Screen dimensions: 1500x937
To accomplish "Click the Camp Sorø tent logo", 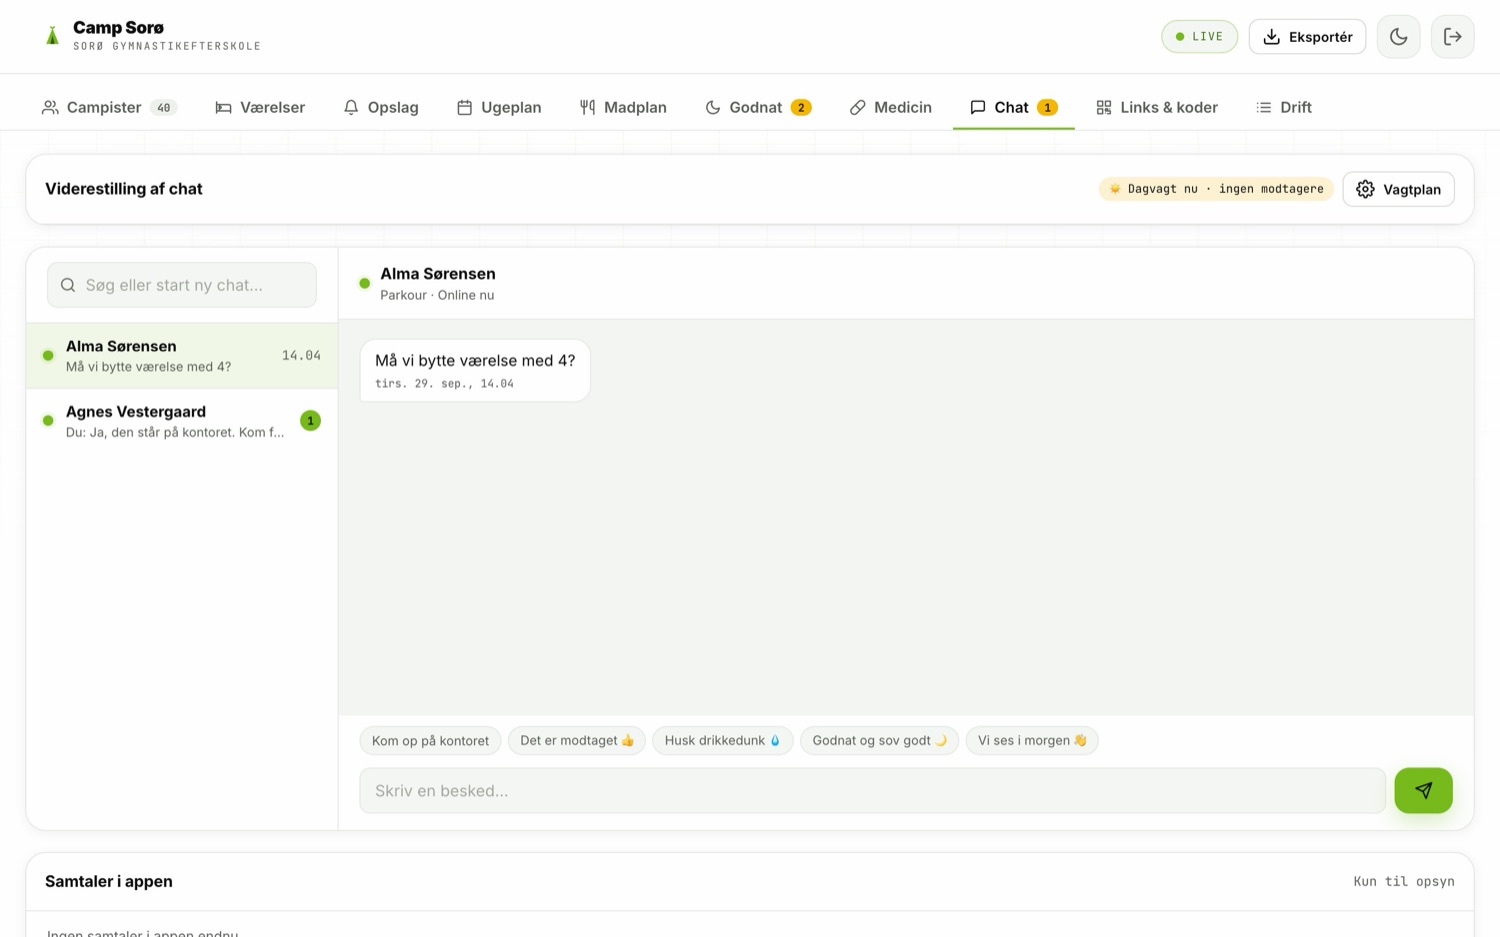I will [53, 36].
